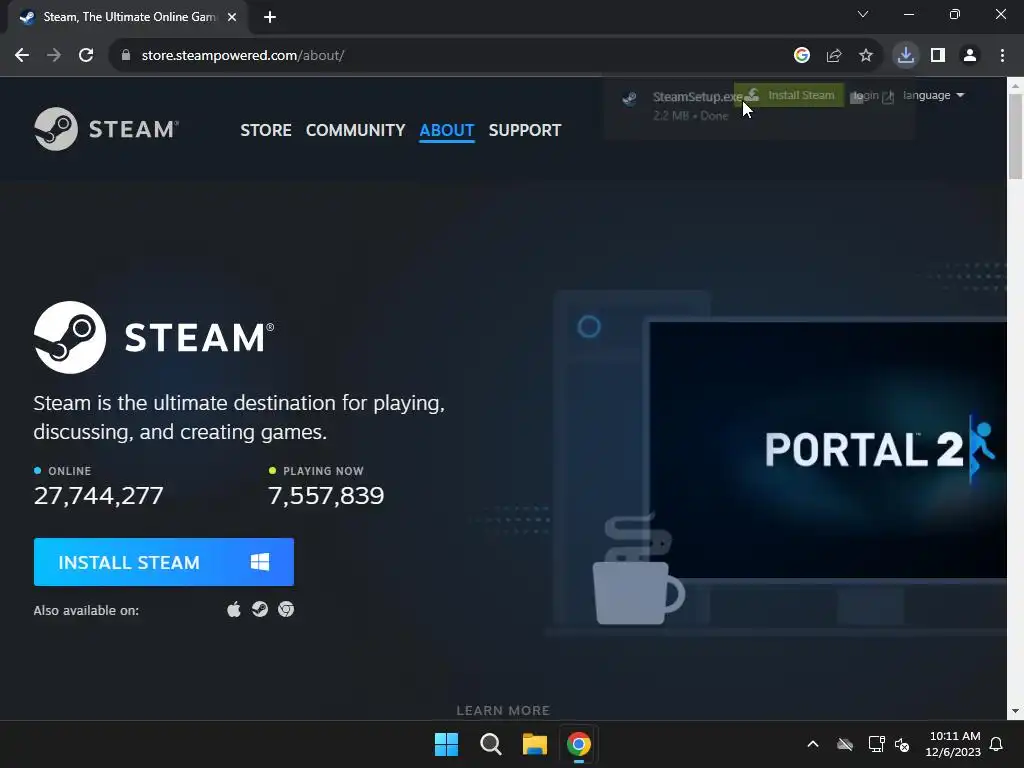The image size is (1024, 768).
Task: Click the LEARN MORE link
Action: (x=504, y=711)
